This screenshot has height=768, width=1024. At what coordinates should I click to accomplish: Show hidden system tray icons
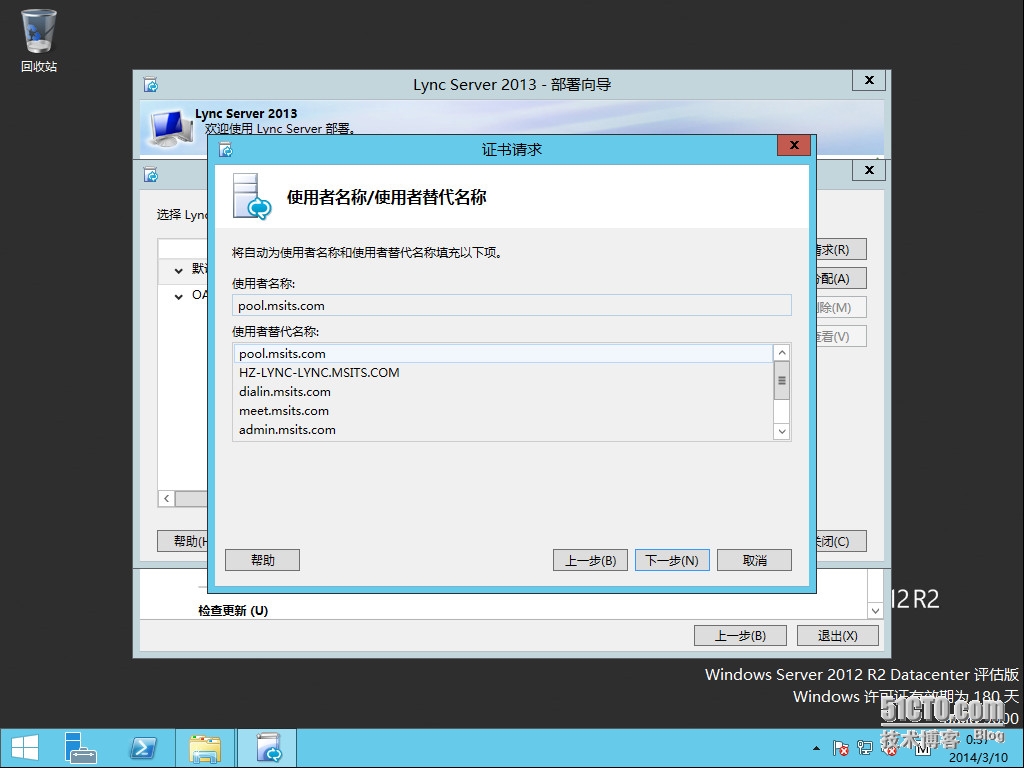click(x=816, y=748)
